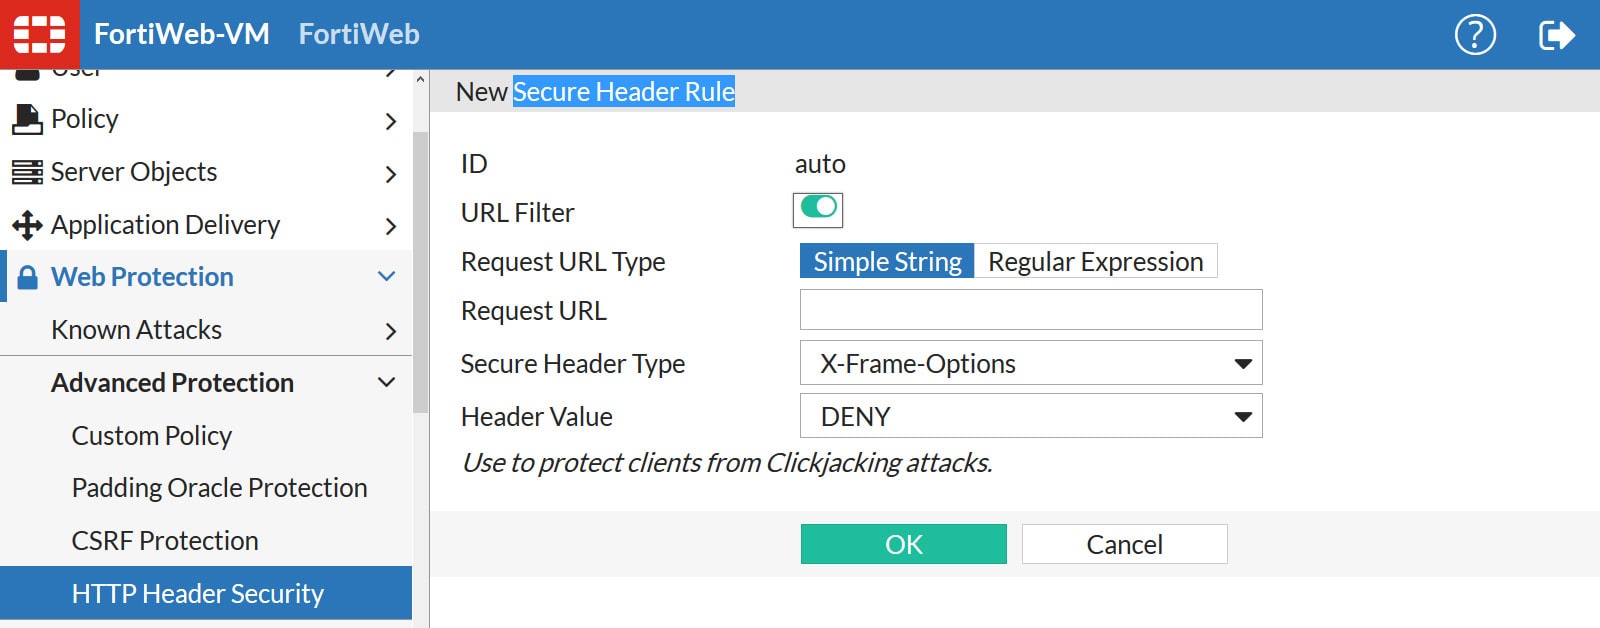The image size is (1600, 628).
Task: Keep Simple String selected for Request URL Type
Action: point(884,261)
